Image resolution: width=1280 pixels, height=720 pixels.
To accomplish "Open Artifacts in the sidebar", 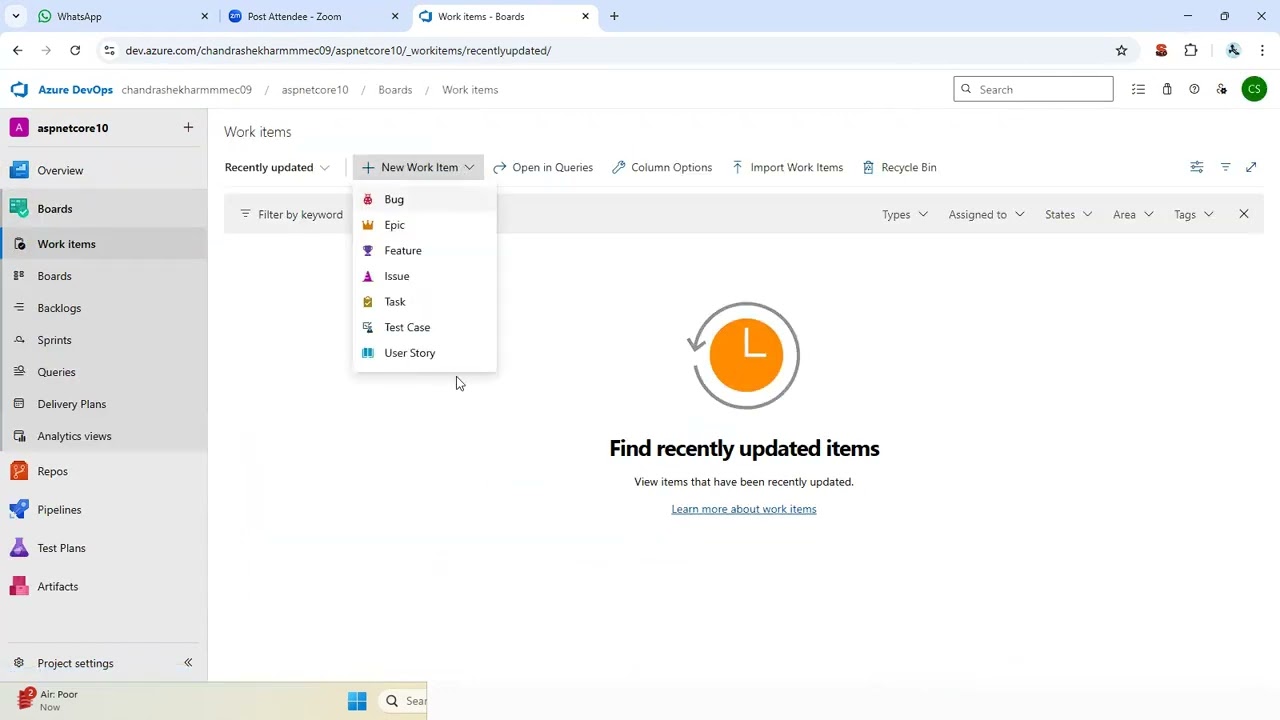I will [x=104, y=587].
